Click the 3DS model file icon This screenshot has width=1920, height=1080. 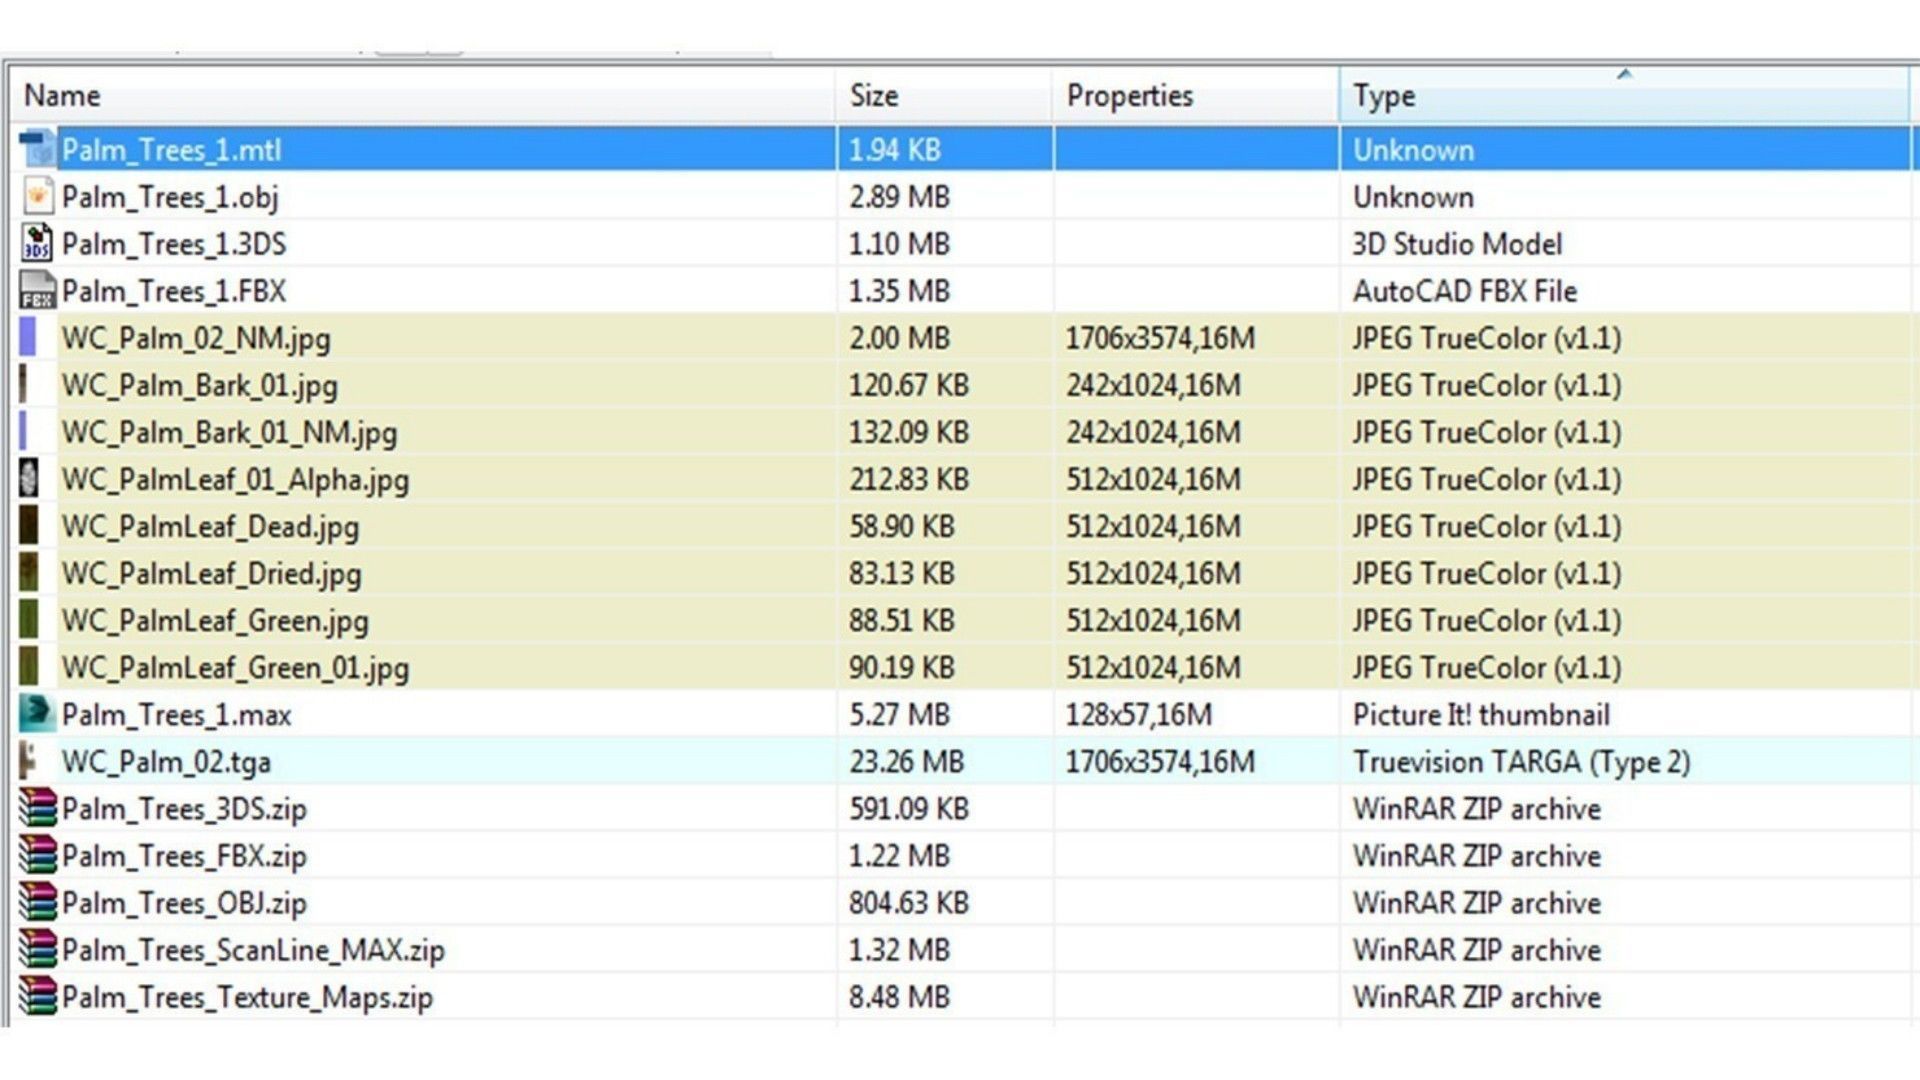(x=37, y=244)
